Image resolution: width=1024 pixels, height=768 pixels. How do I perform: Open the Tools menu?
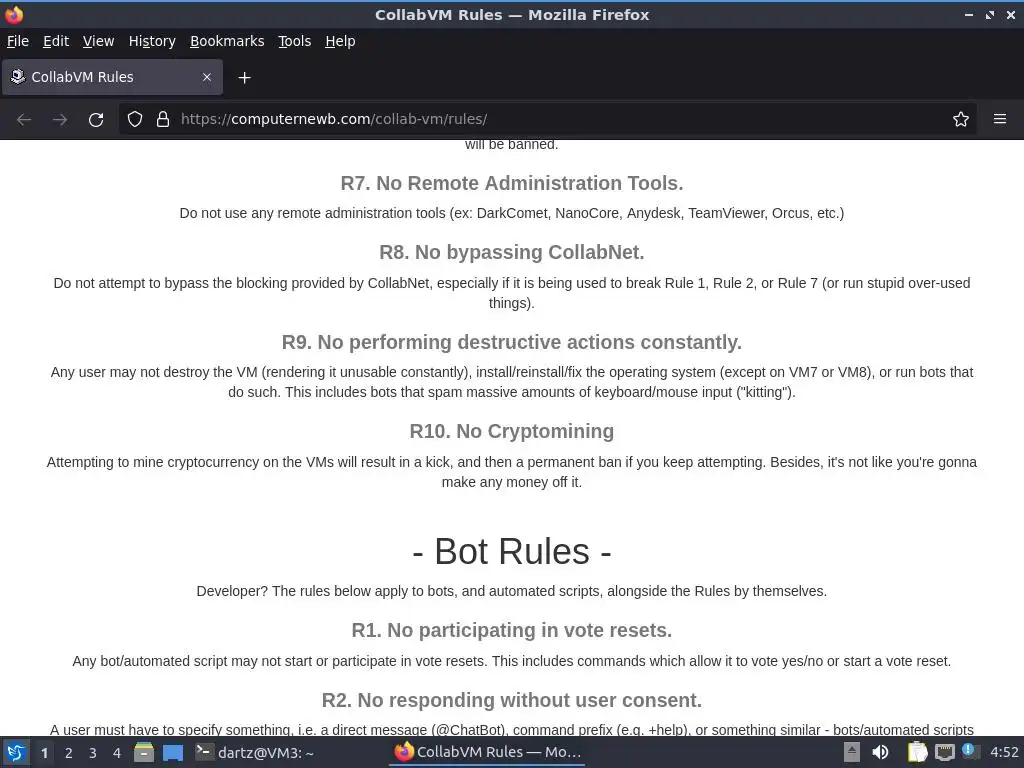click(x=295, y=41)
